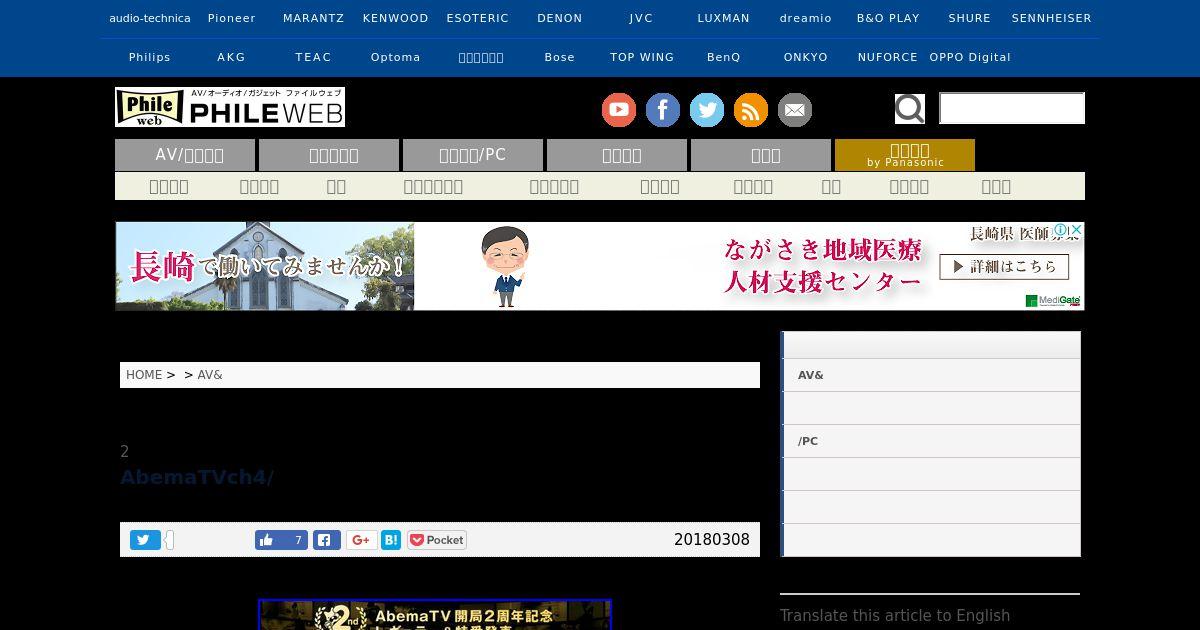Screen dimensions: 1200x630
Task: Open the AbemaTV 2nd anniversary image
Action: coord(435,614)
